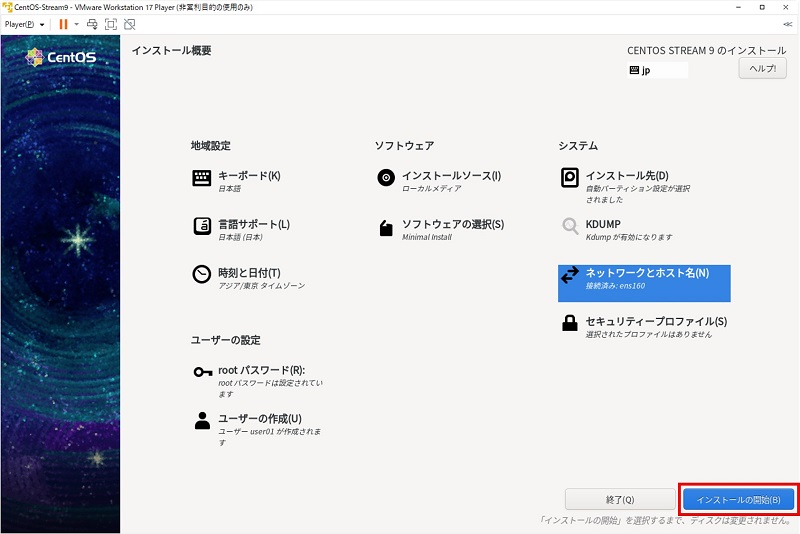Click the 'ソフトウェア' section heading
800x534 pixels.
(x=404, y=146)
